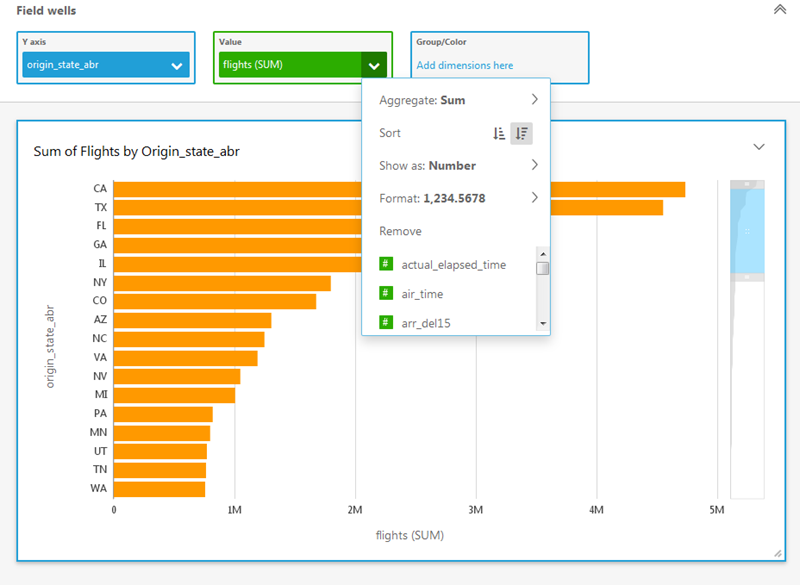Click the sort ascending icon

click(x=499, y=133)
